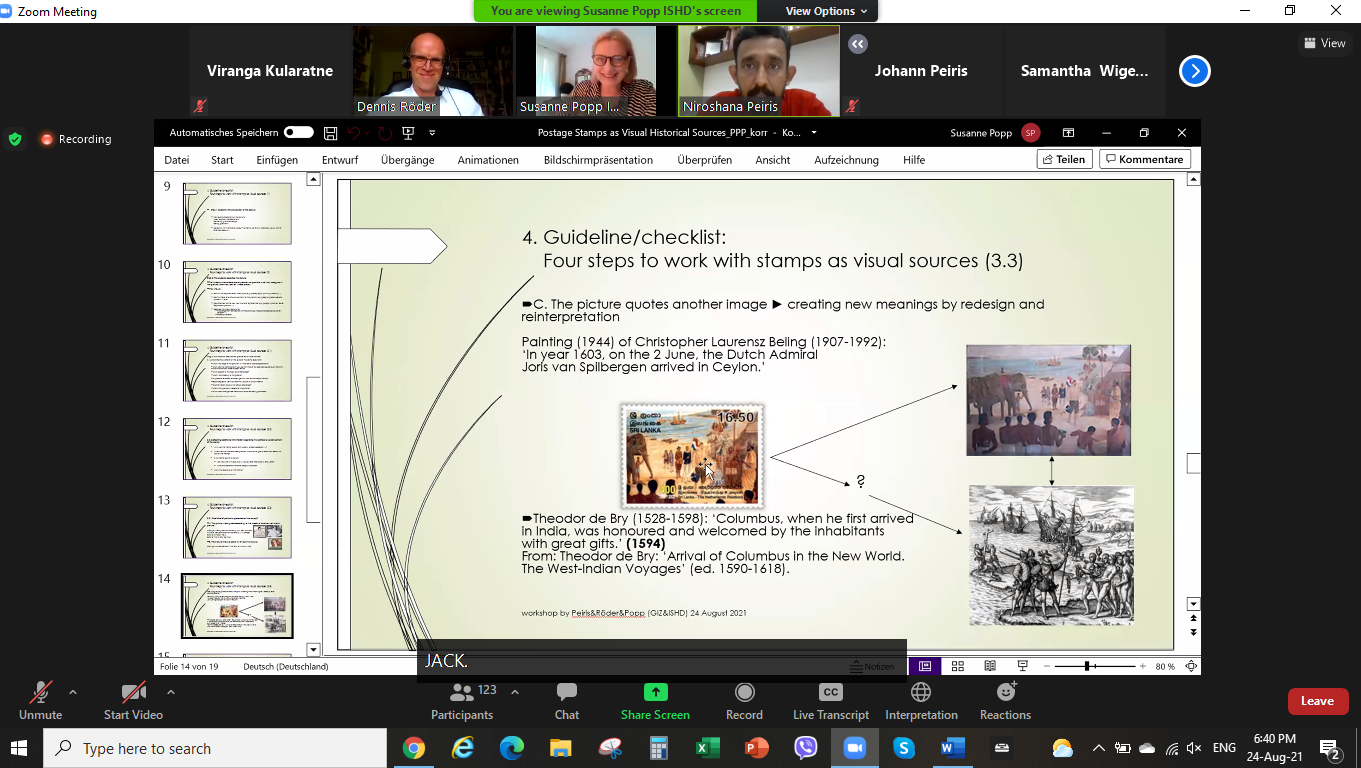The image size is (1361, 768).
Task: Open the Einfügen tab
Action: [x=277, y=160]
